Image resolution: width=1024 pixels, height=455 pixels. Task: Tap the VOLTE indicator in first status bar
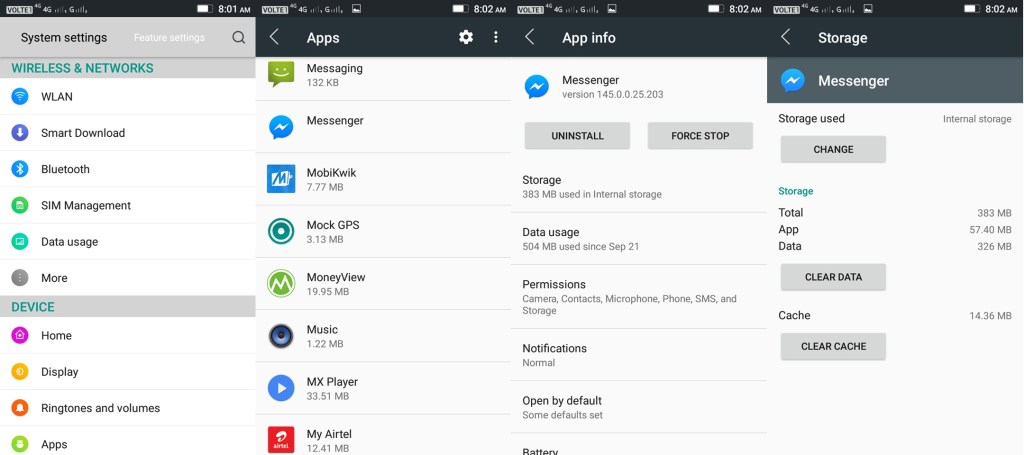(x=17, y=10)
